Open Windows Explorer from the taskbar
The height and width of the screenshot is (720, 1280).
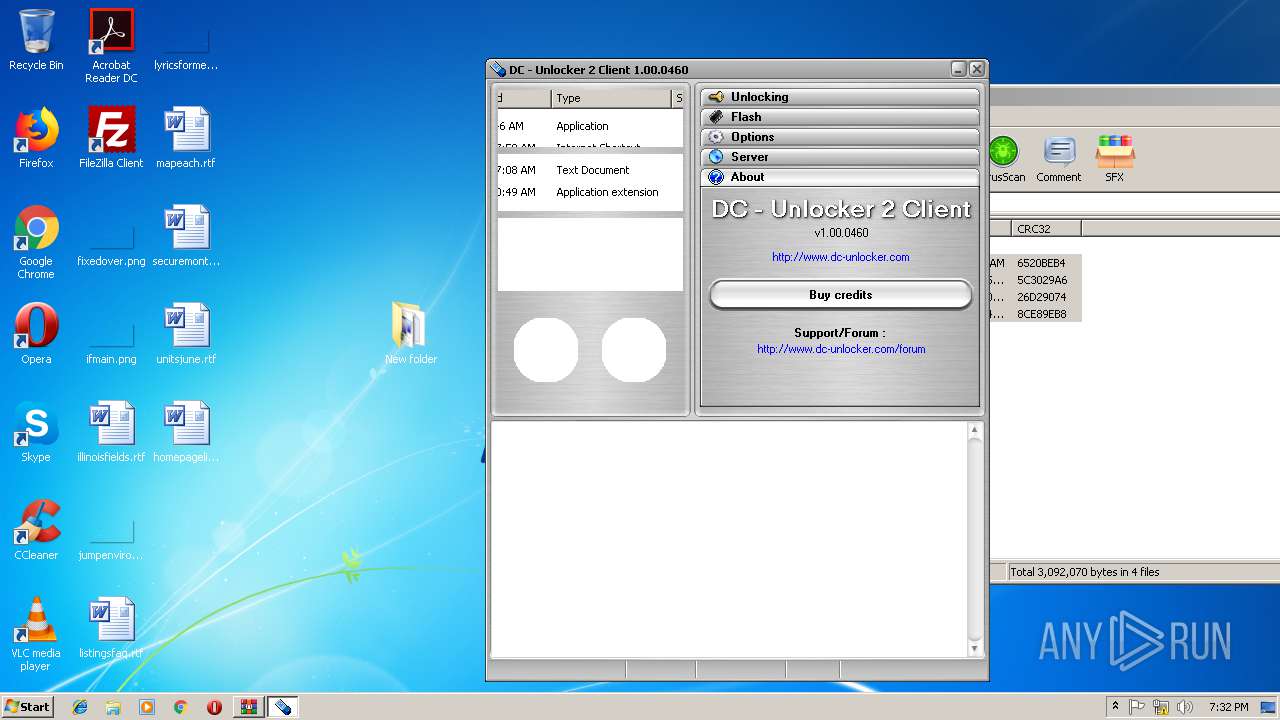113,707
